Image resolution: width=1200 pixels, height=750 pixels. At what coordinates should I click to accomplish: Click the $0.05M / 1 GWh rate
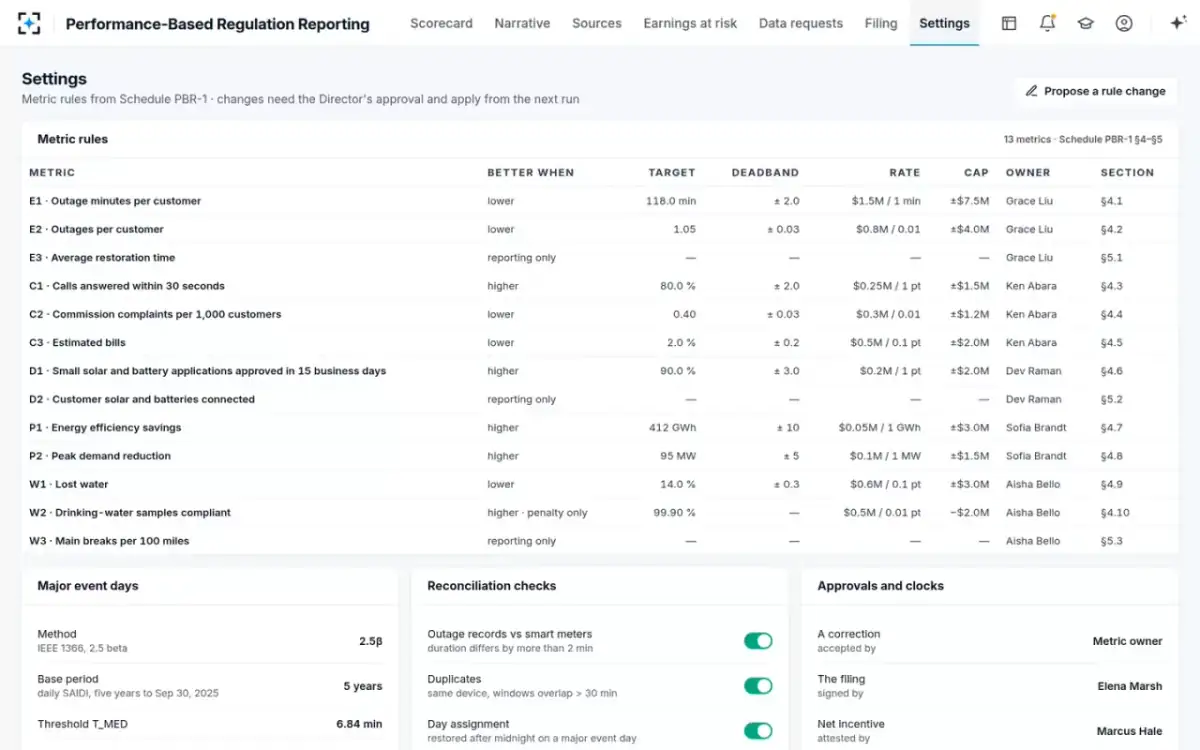pyautogui.click(x=880, y=427)
